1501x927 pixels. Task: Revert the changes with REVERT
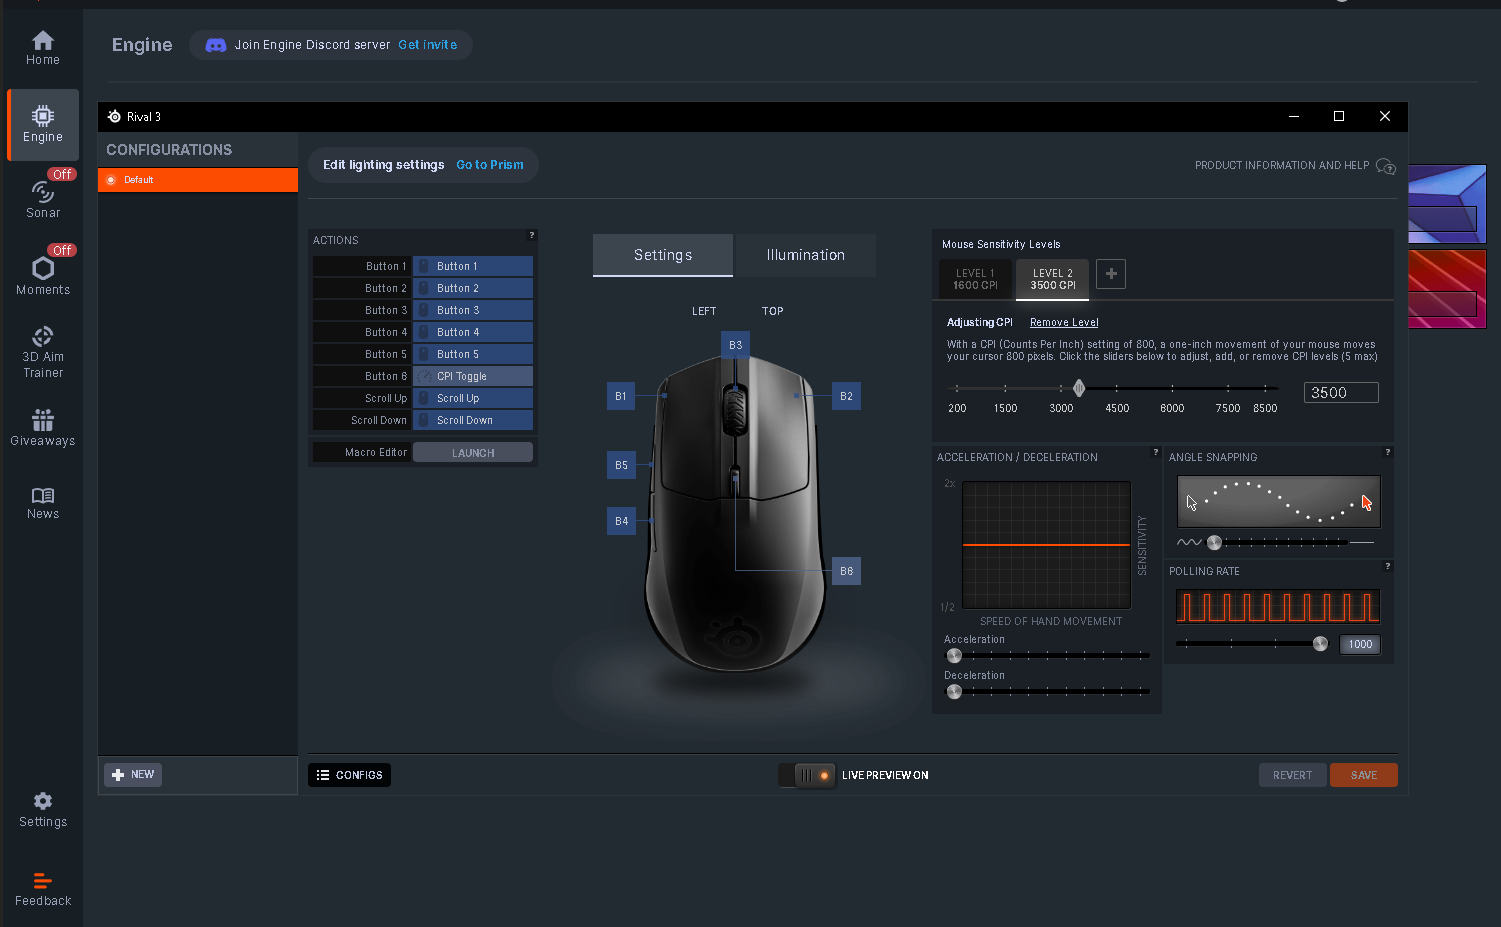pos(1292,775)
